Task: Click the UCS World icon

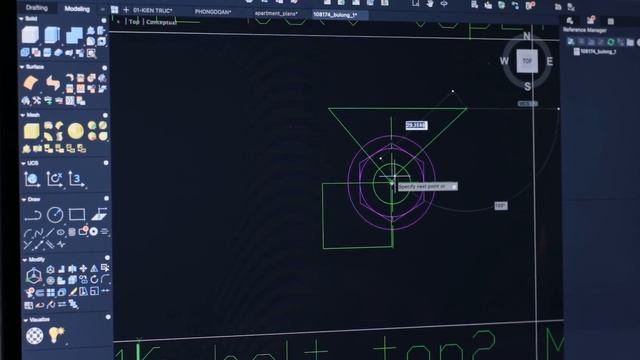Action: (x=32, y=179)
